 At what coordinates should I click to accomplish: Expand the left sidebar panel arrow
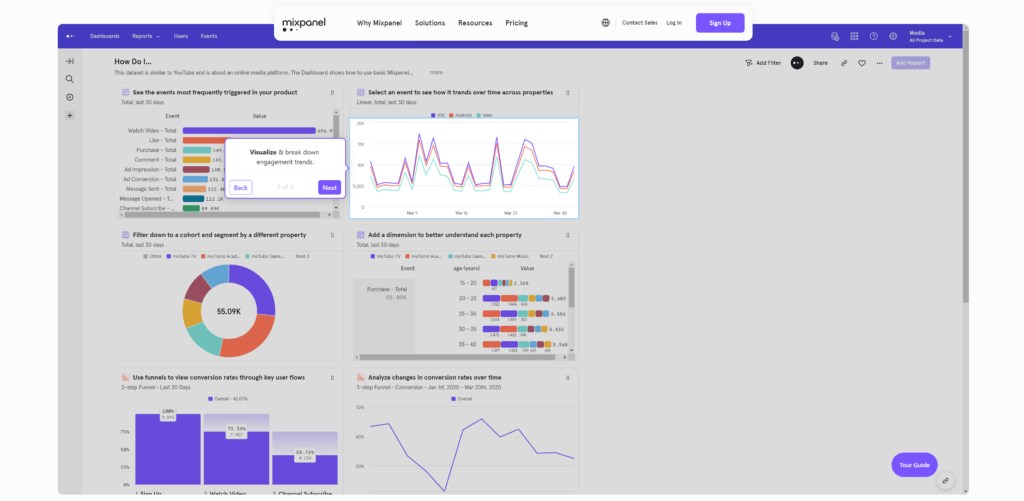pyautogui.click(x=70, y=61)
